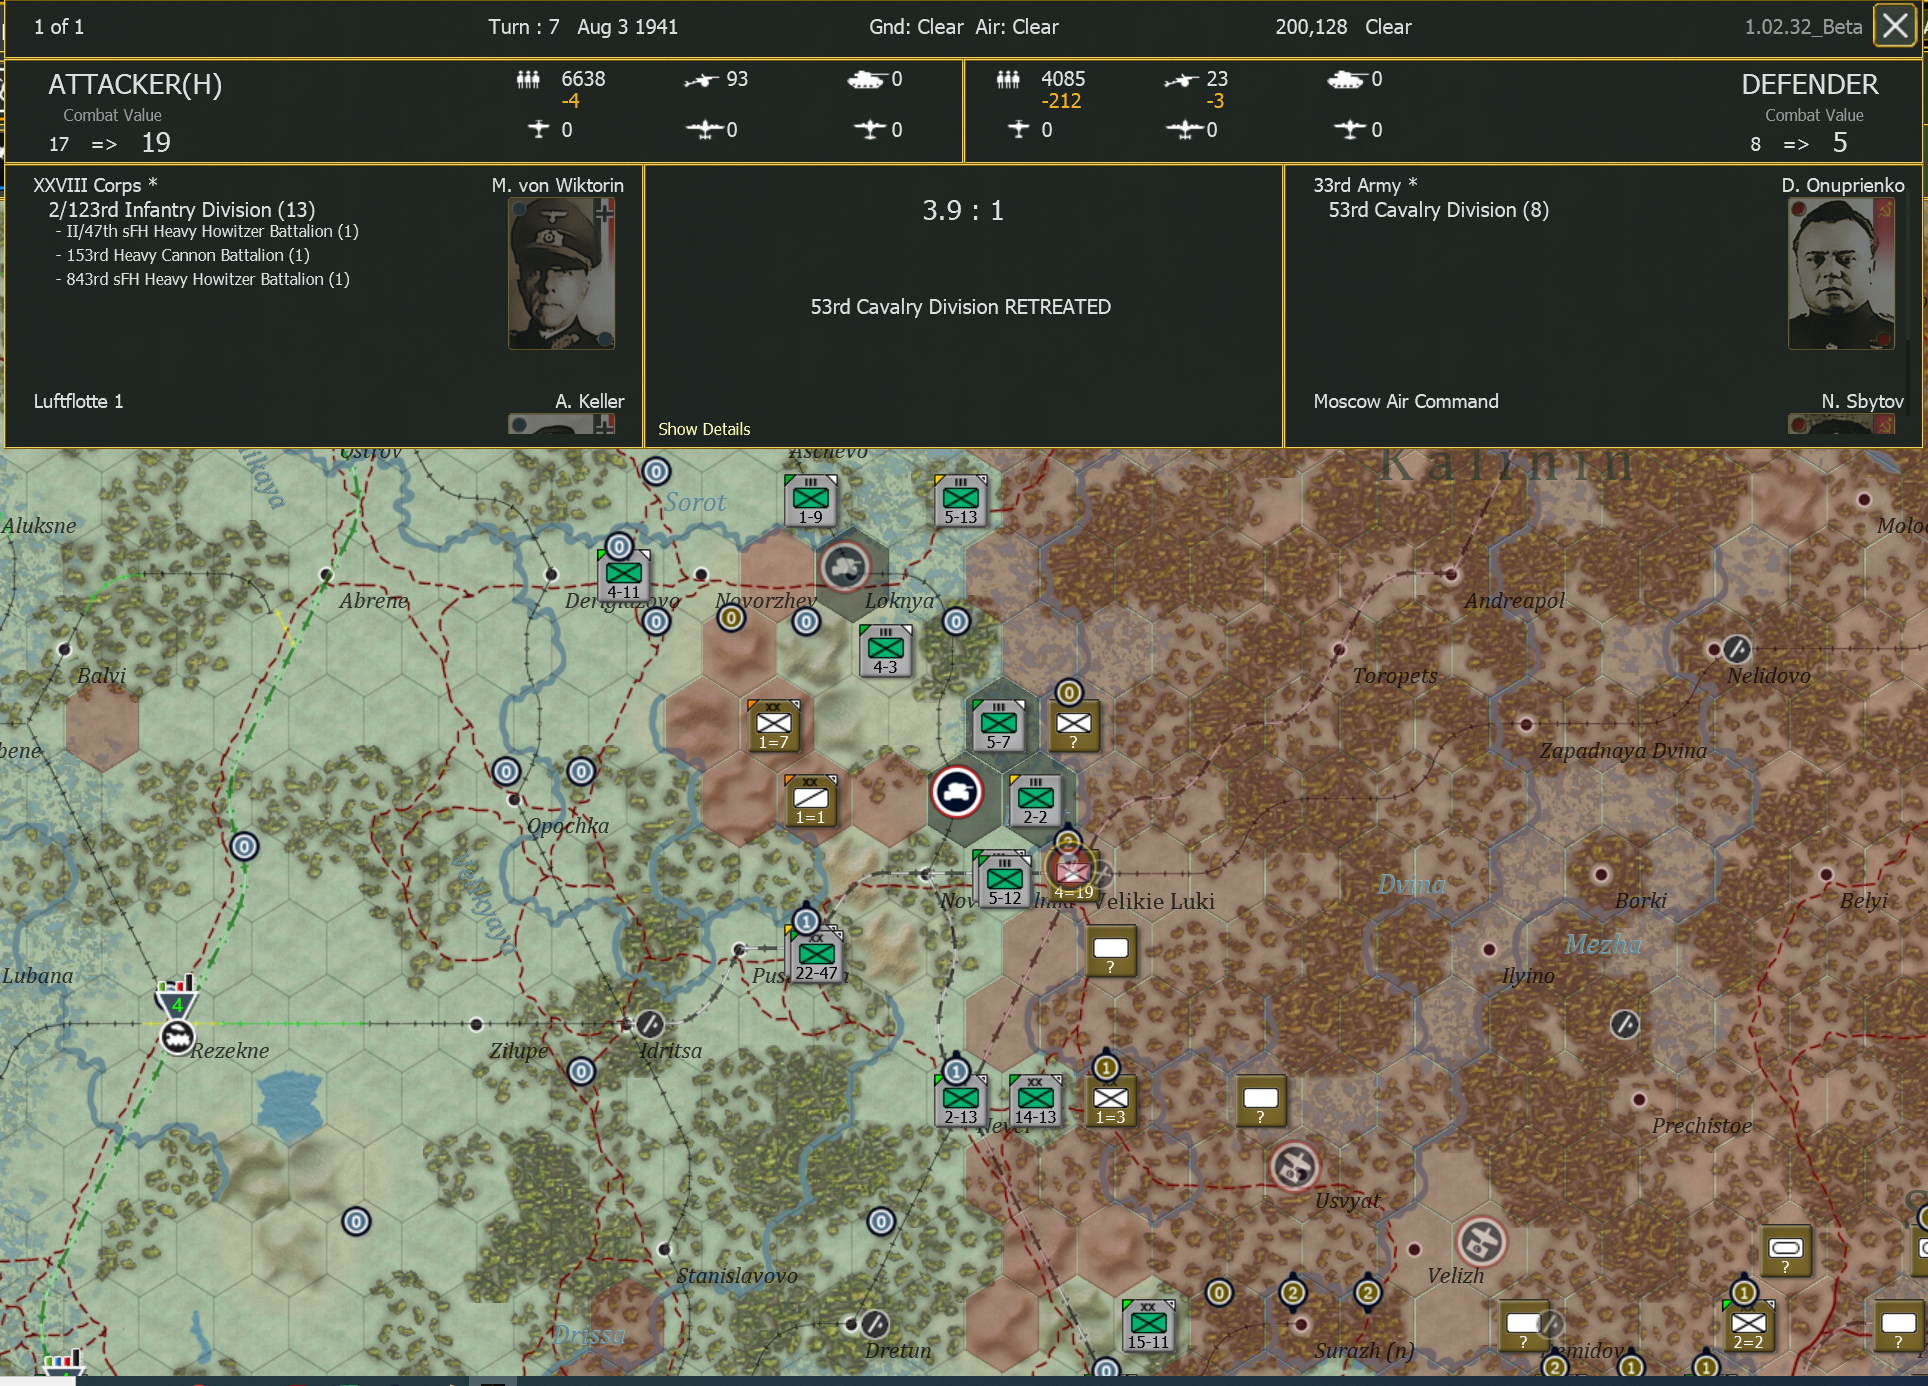Click 153rd Heavy Cannon Battalion entry
This screenshot has width=1928, height=1386.
click(x=188, y=255)
